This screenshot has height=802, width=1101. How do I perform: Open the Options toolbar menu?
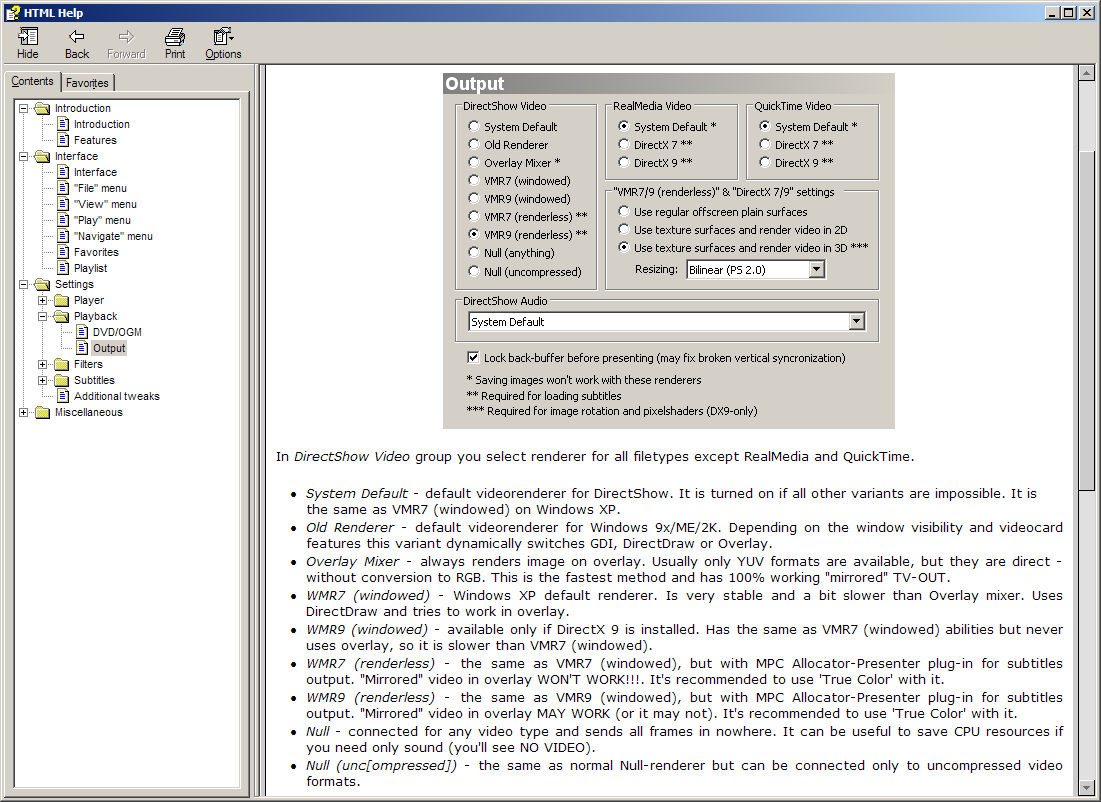[223, 38]
